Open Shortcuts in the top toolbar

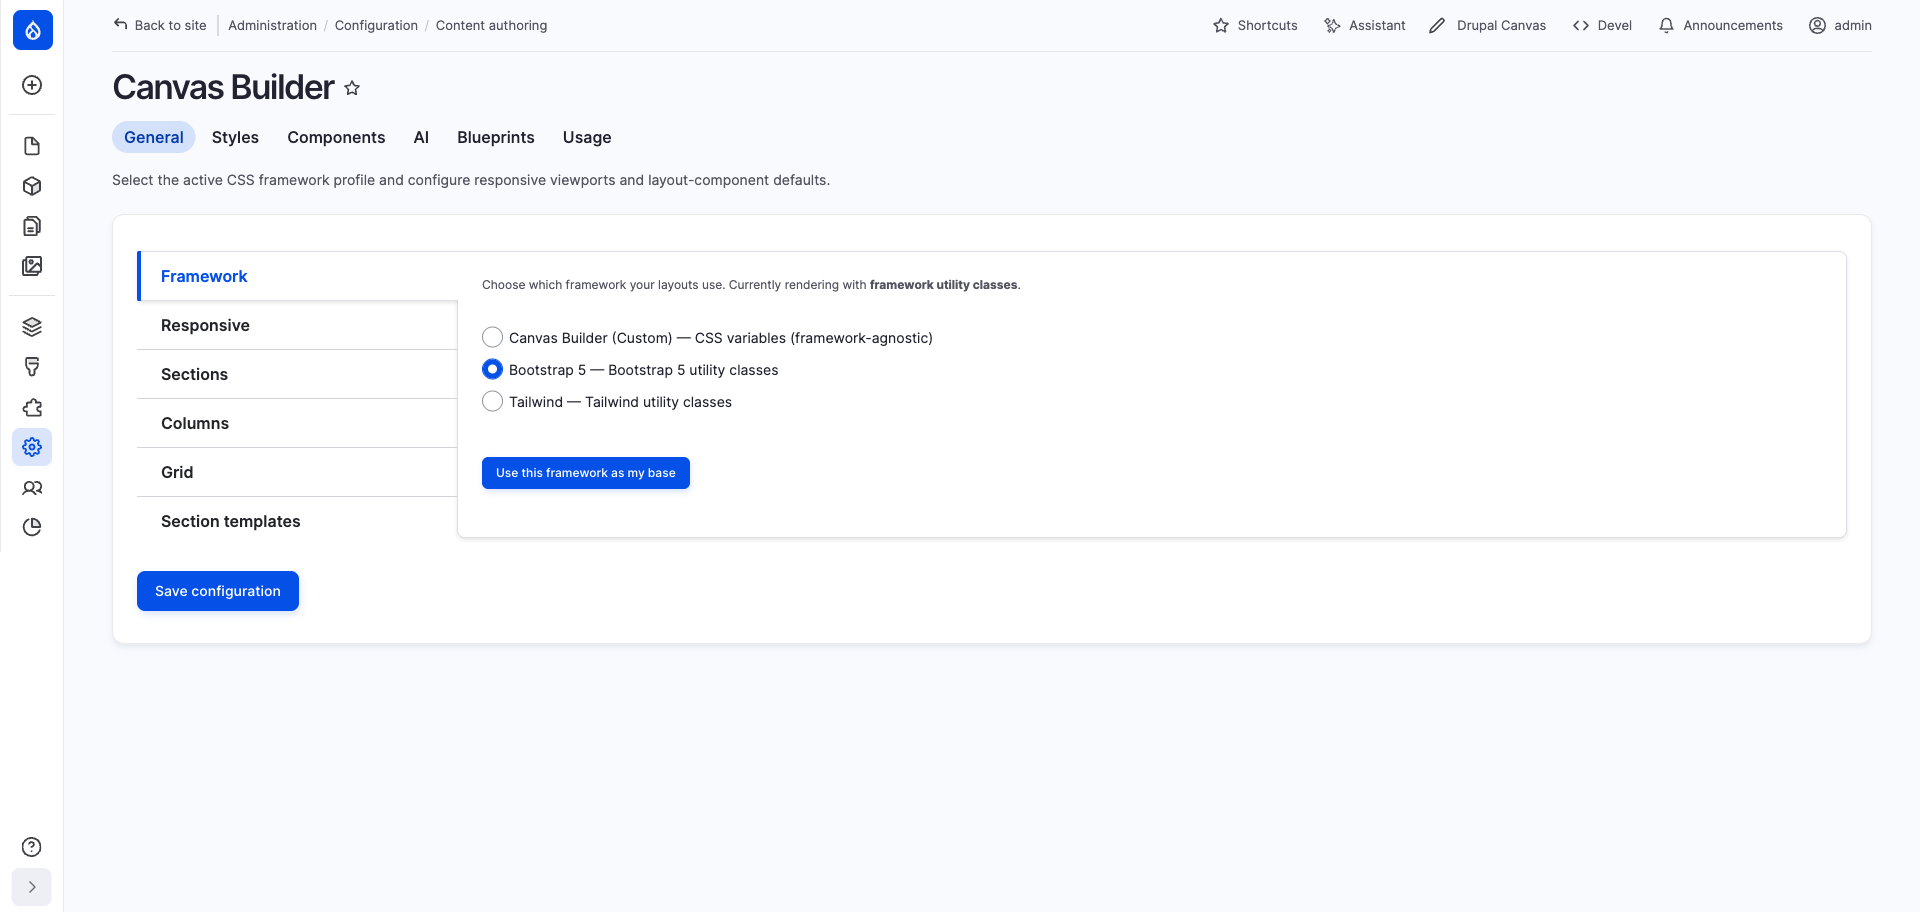1255,26
